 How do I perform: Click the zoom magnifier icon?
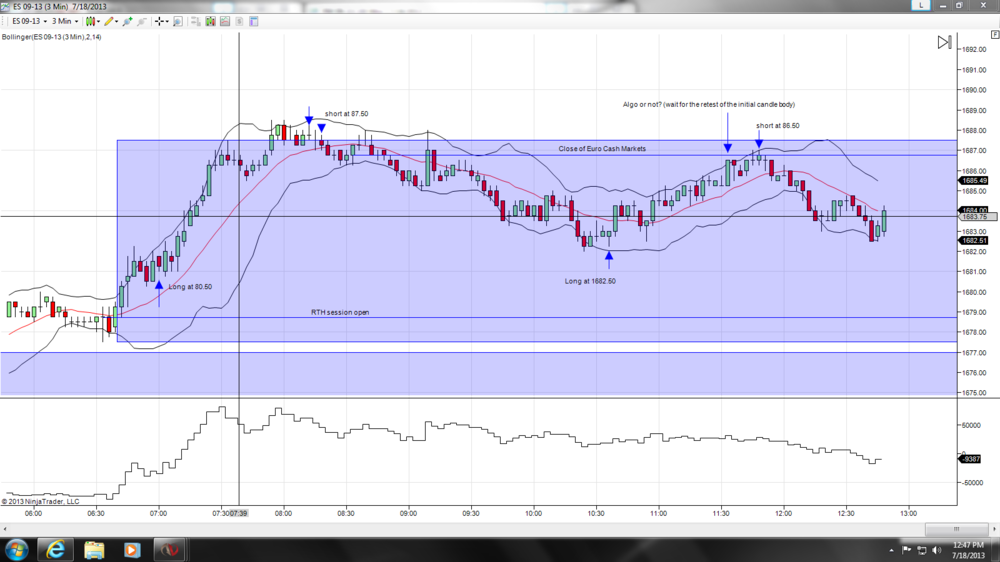click(178, 21)
